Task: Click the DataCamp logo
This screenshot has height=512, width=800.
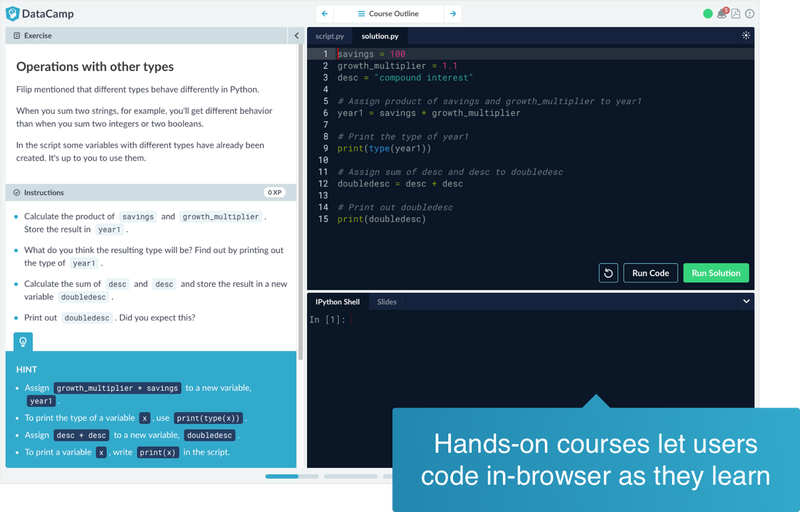Action: pyautogui.click(x=42, y=14)
